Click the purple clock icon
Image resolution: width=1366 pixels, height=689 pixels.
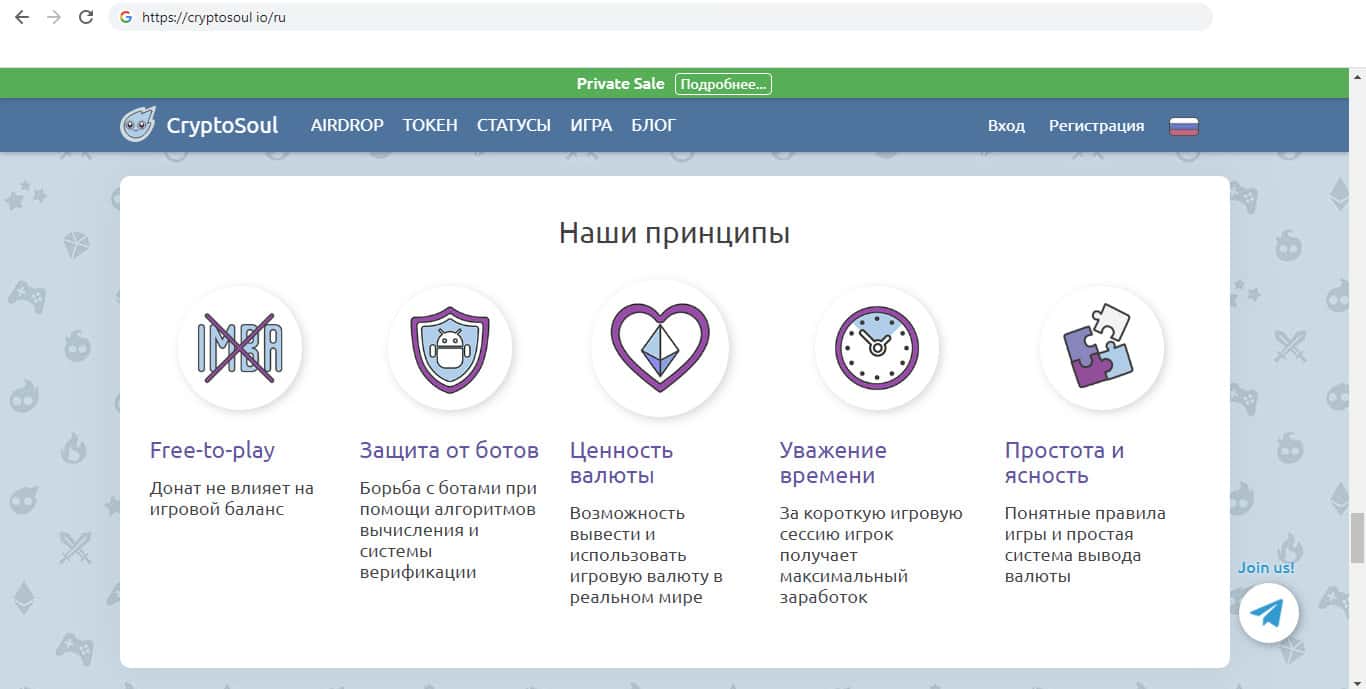click(876, 348)
